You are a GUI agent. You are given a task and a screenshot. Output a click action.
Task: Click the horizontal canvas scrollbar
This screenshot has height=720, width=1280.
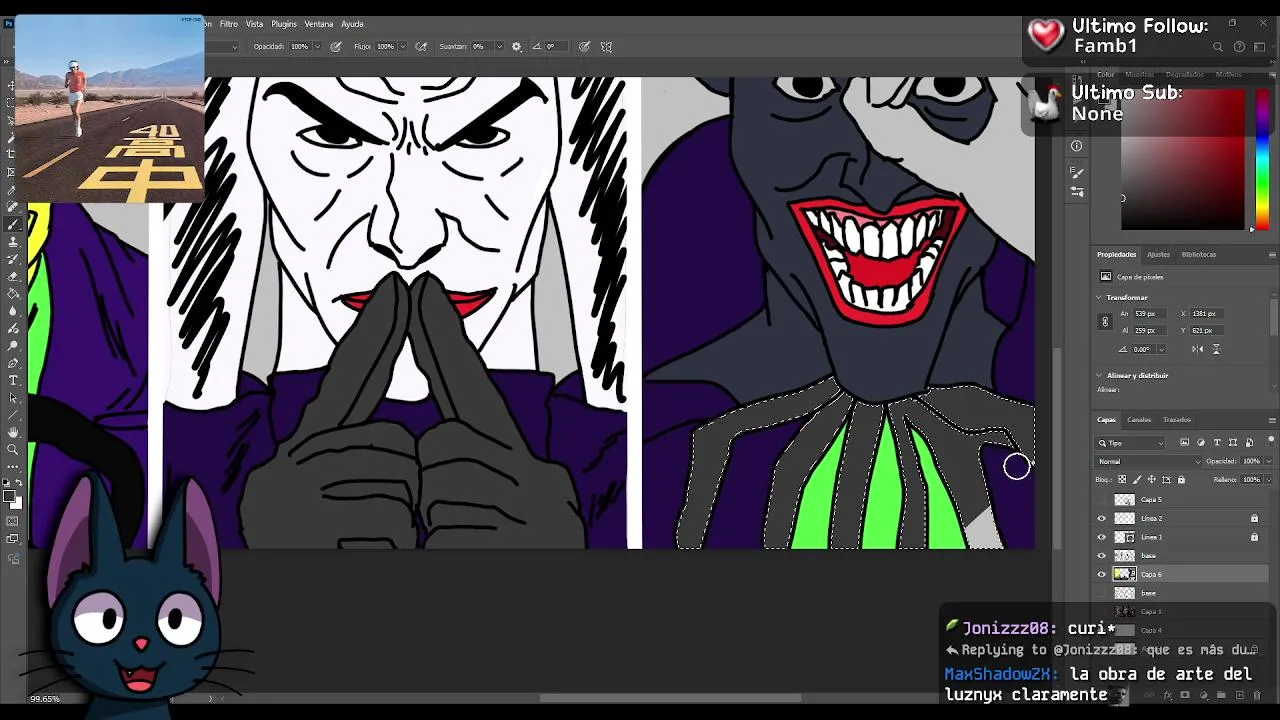tap(670, 698)
